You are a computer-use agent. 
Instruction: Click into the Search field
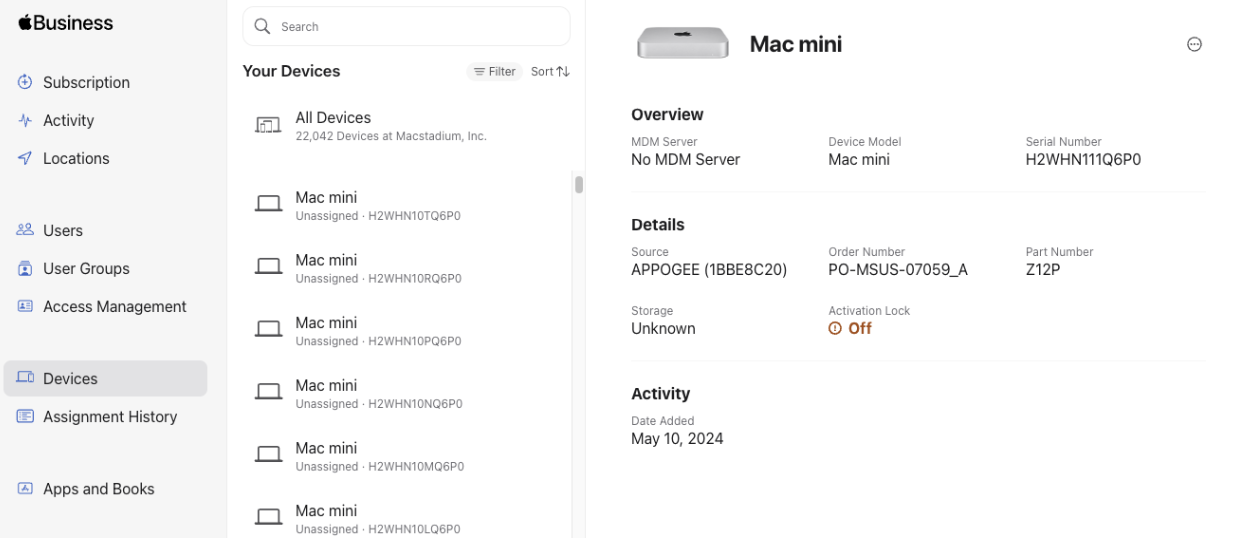[x=406, y=26]
